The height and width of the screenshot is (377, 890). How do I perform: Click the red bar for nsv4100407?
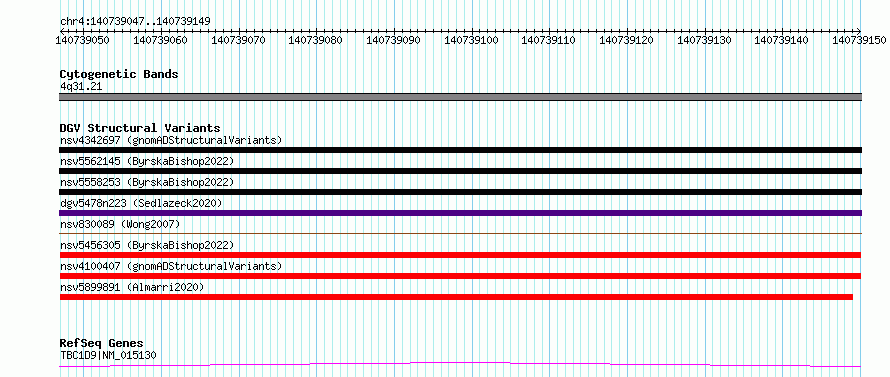(460, 276)
